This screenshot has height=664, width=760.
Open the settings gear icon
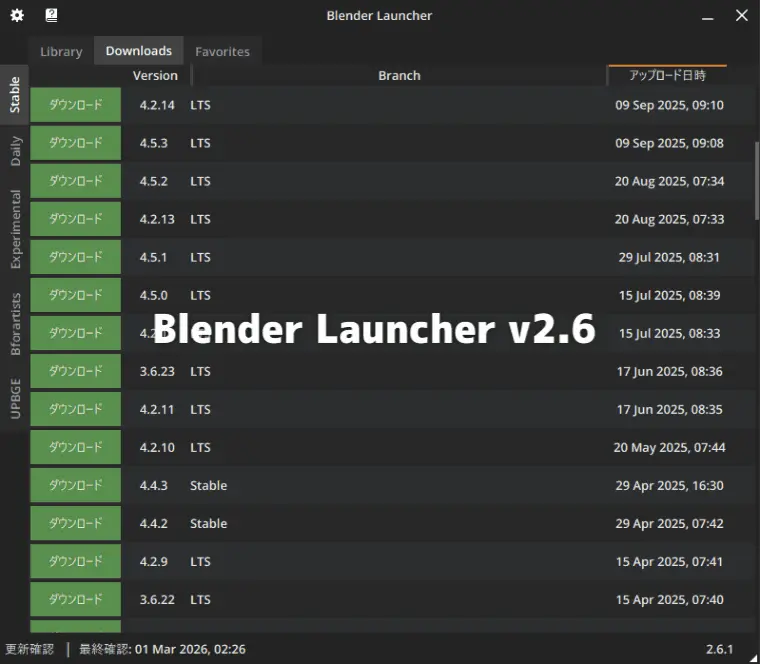point(17,15)
